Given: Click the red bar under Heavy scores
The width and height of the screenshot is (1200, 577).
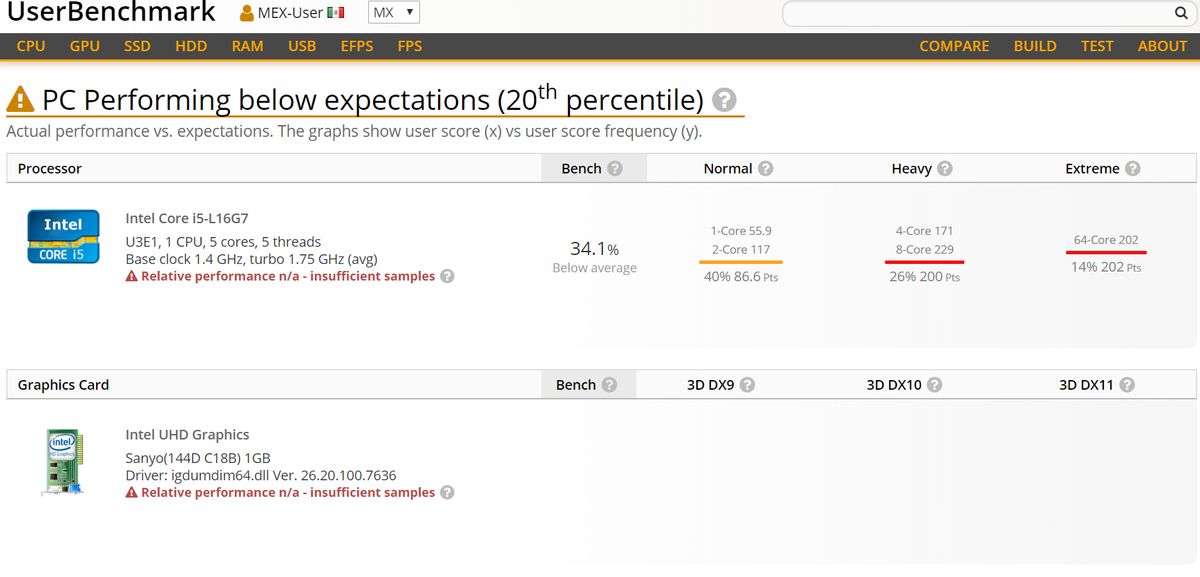Looking at the screenshot, I should coord(924,261).
